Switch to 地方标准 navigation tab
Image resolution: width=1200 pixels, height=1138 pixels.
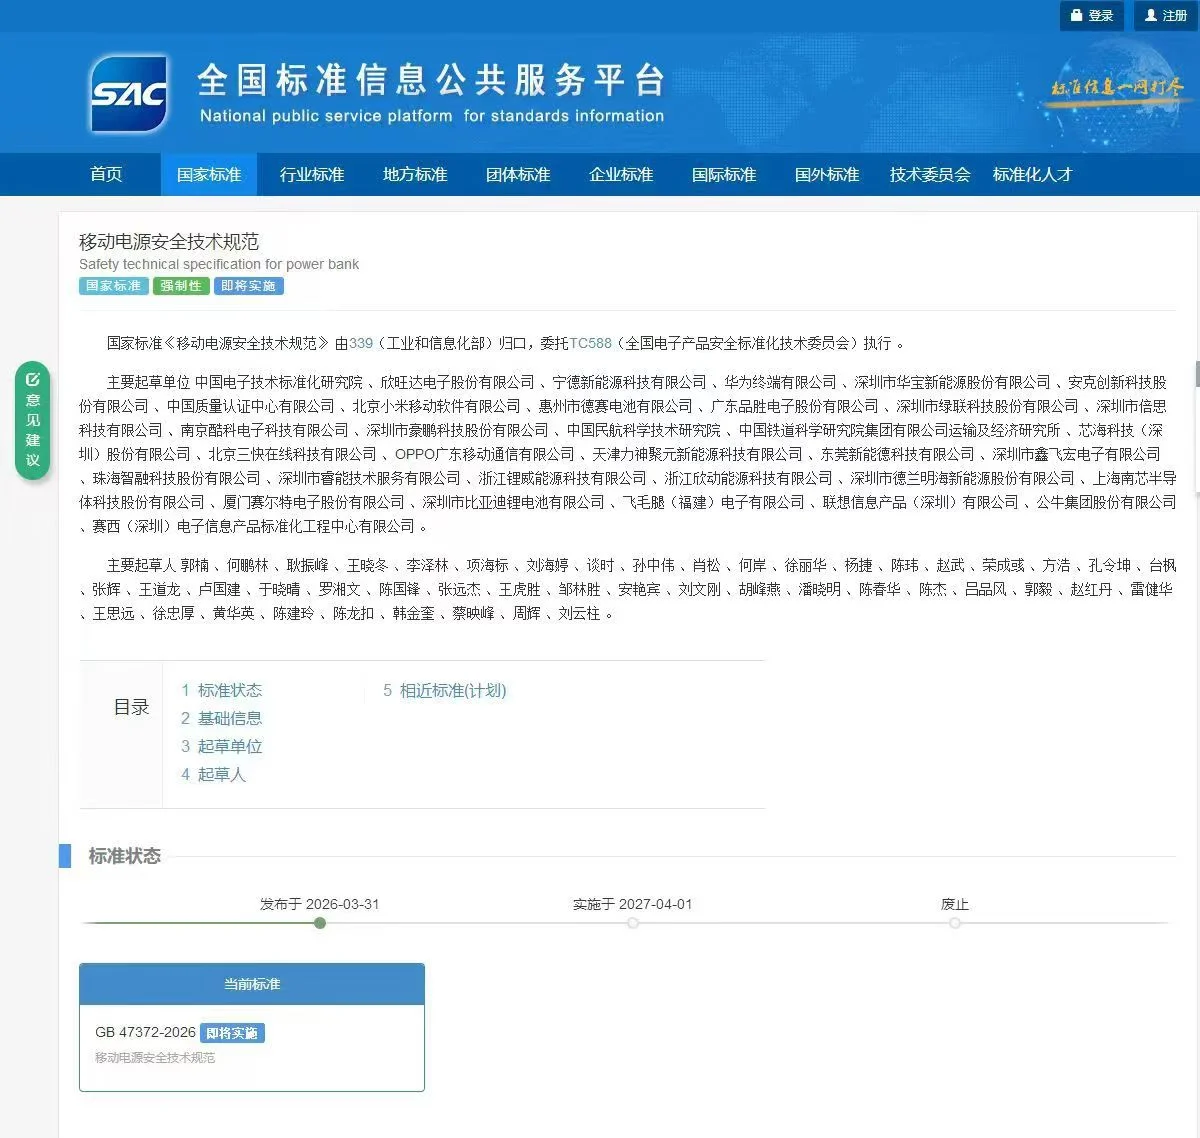pyautogui.click(x=415, y=175)
